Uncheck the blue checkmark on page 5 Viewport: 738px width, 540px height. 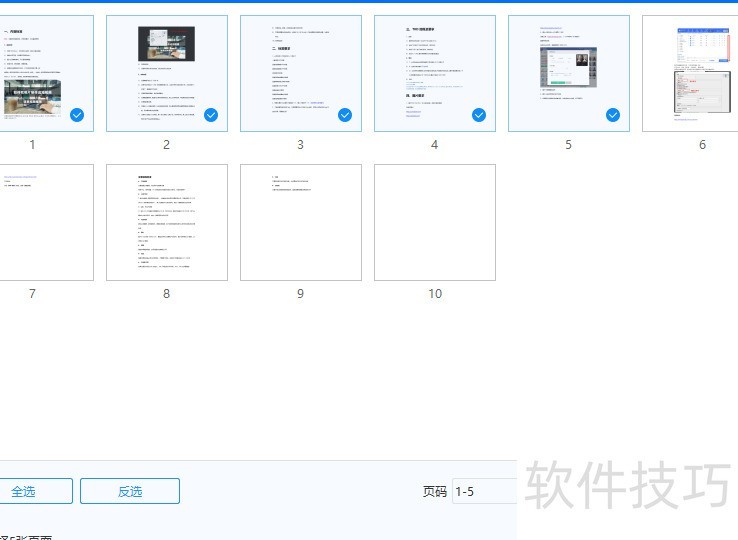click(613, 115)
